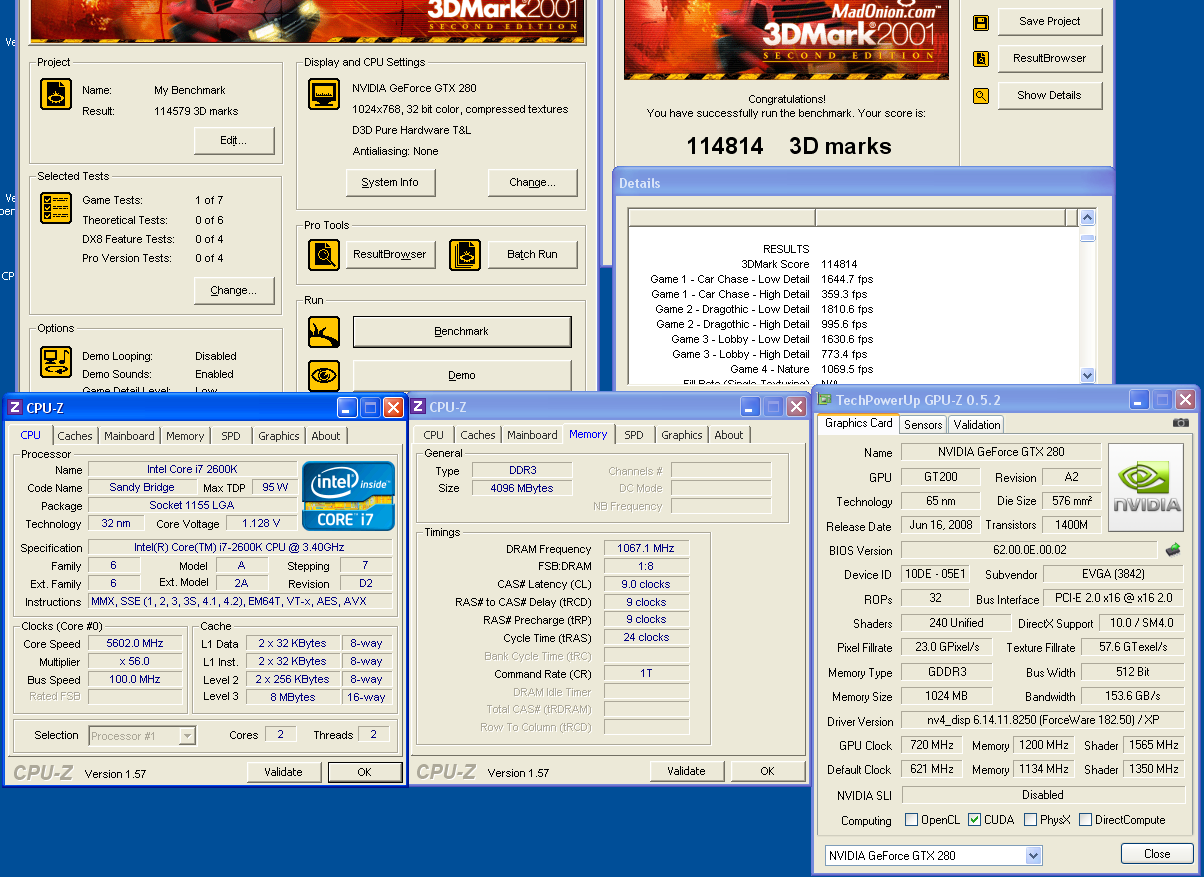Image resolution: width=1204 pixels, height=877 pixels.
Task: Click the Core Speed 5602.0 MHz field
Action: 136,644
